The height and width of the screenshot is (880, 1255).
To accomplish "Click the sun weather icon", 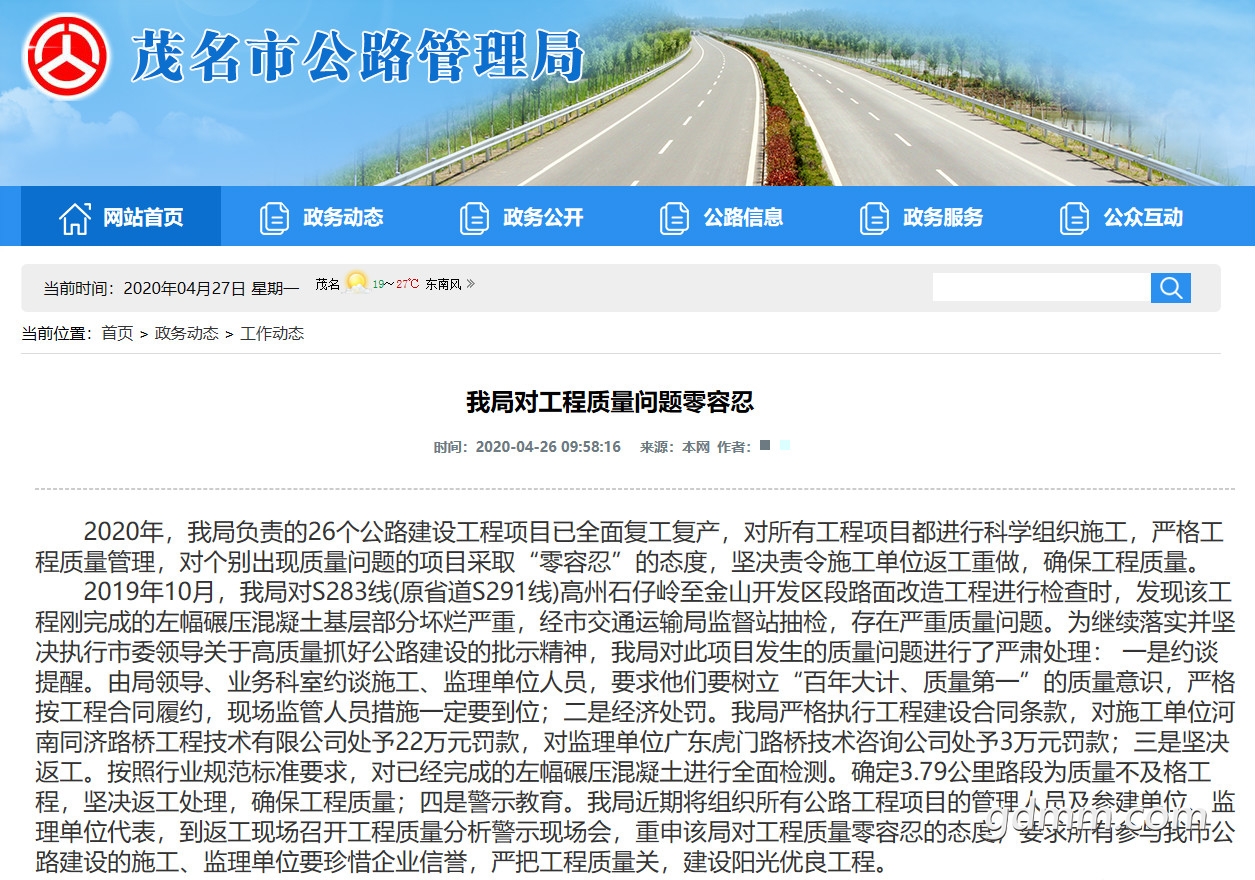I will click(x=356, y=283).
